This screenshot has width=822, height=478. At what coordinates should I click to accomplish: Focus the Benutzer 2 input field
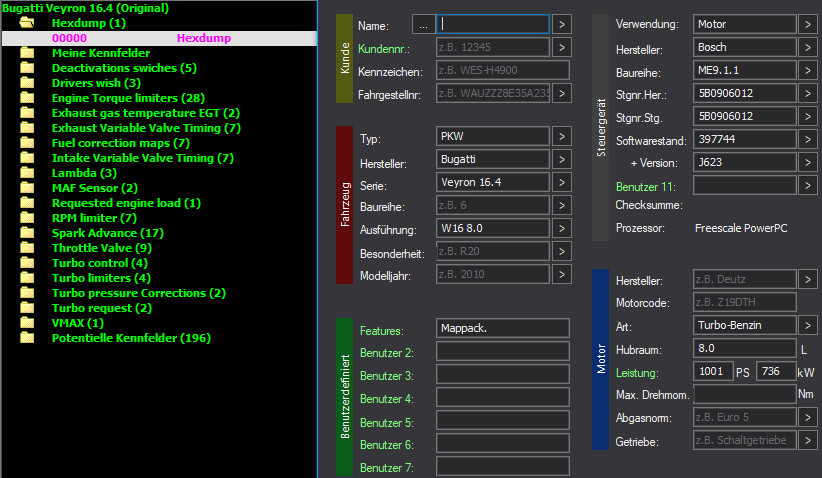click(503, 351)
